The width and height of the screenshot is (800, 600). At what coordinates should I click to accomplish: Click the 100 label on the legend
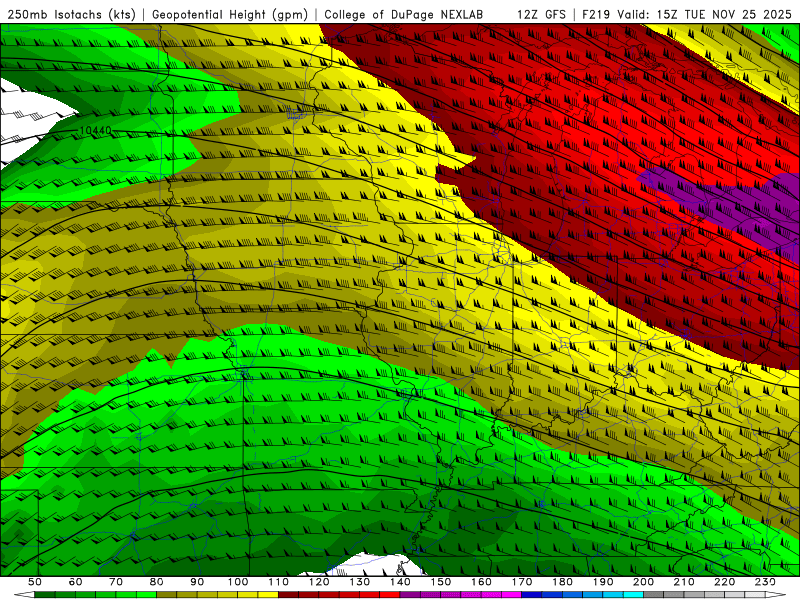point(238,582)
